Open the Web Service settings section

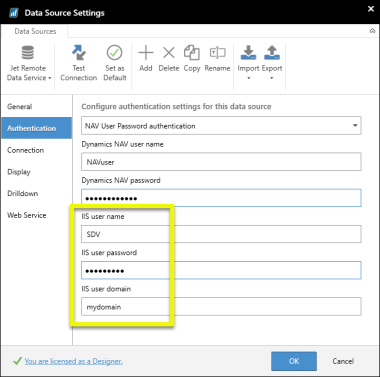[x=36, y=215]
